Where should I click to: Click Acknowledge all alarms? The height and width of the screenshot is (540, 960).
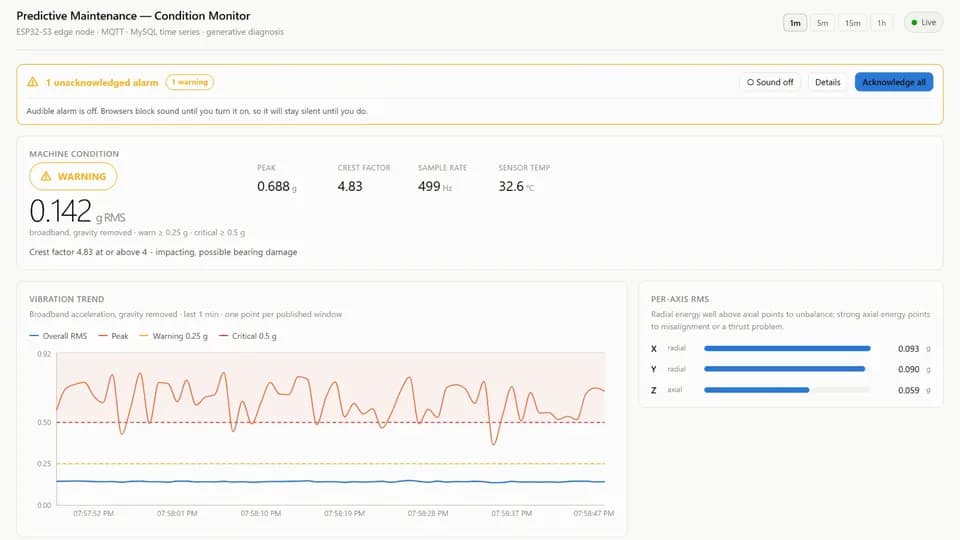point(893,82)
